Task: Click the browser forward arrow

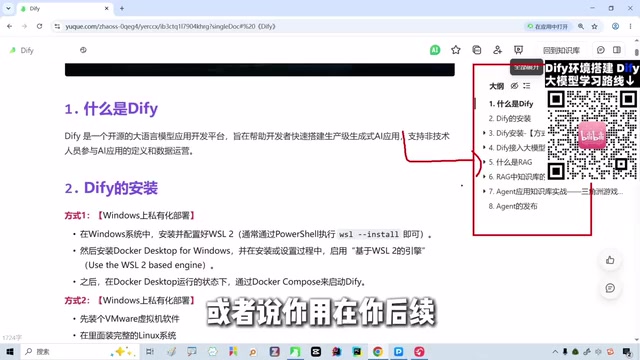Action: 24,26
